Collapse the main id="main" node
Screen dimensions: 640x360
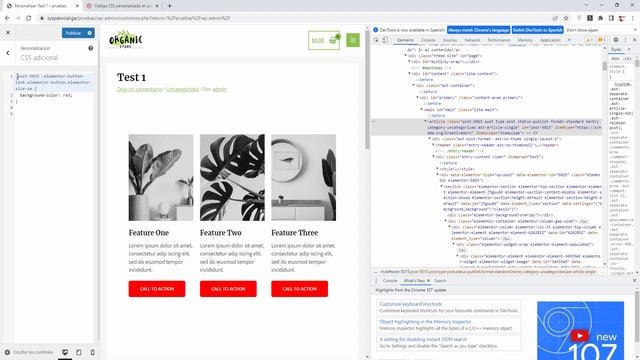[422, 110]
